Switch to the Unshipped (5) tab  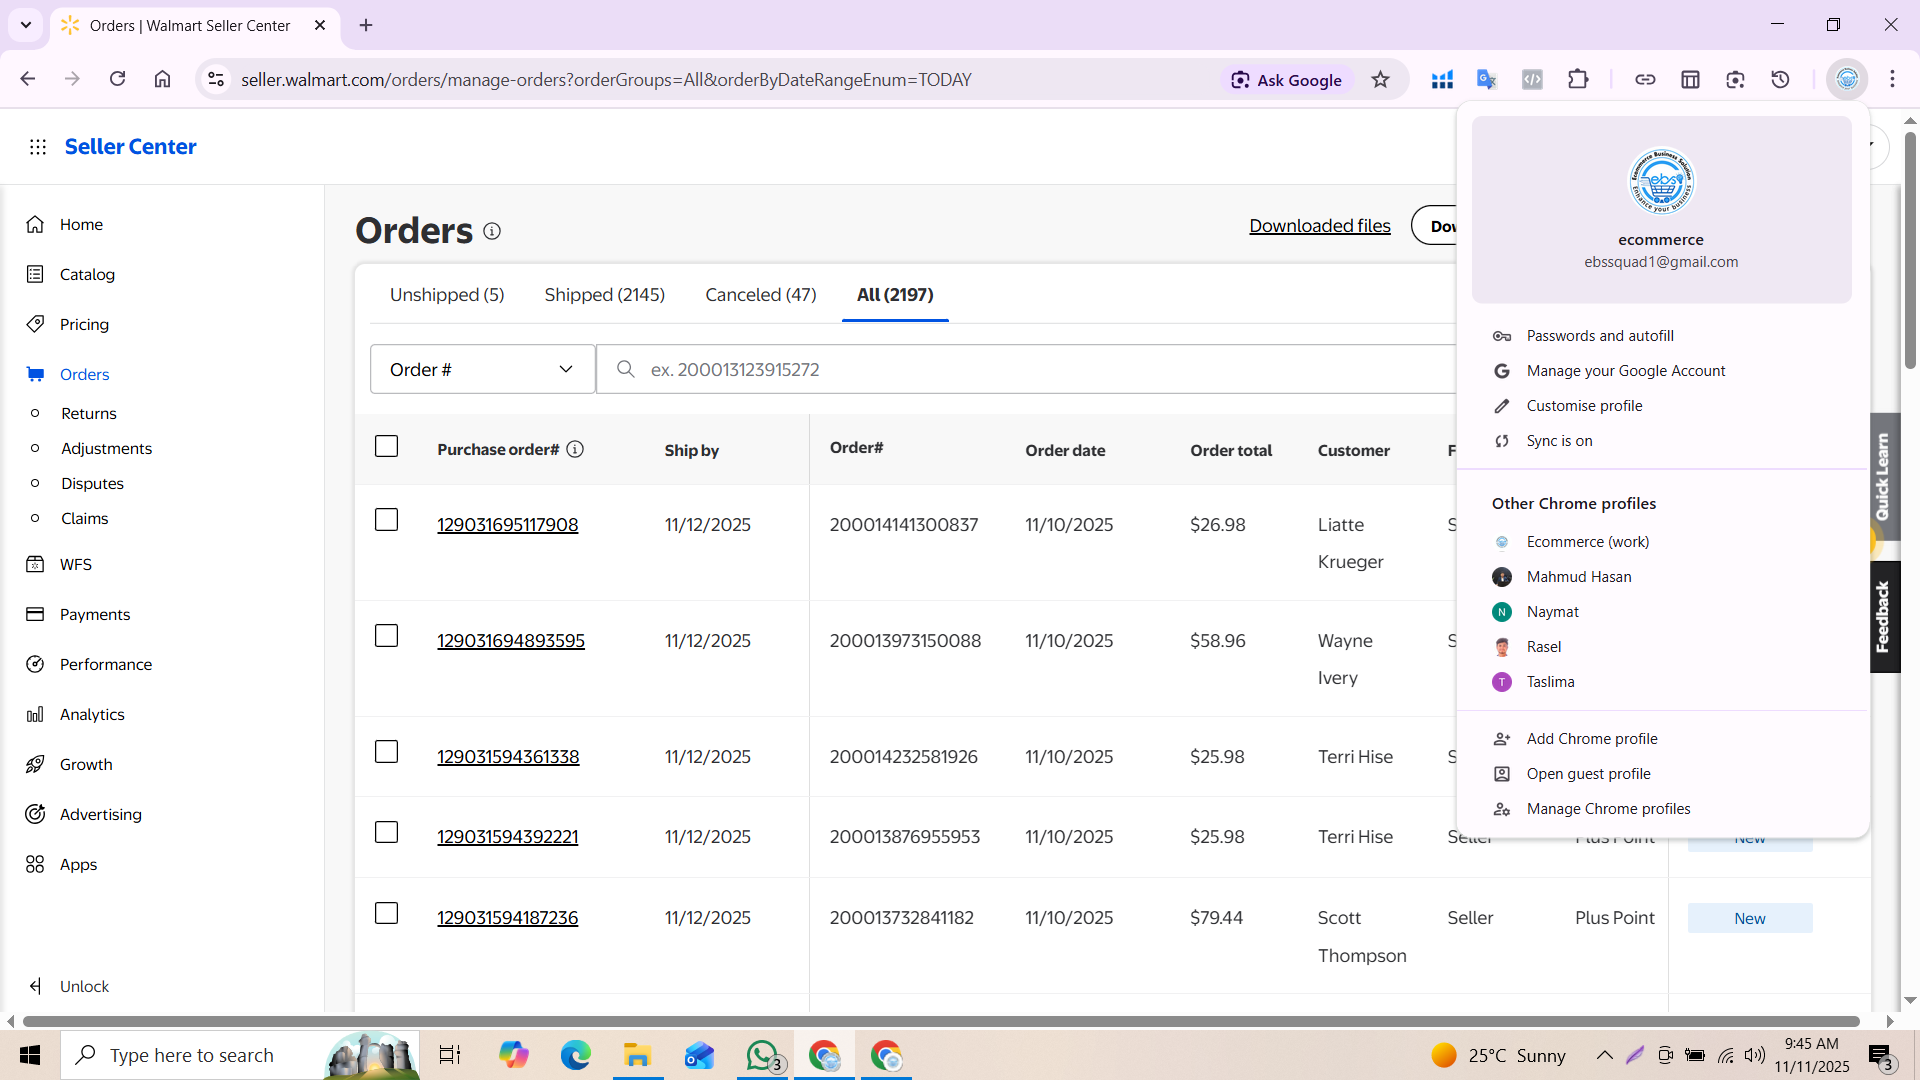tap(447, 295)
